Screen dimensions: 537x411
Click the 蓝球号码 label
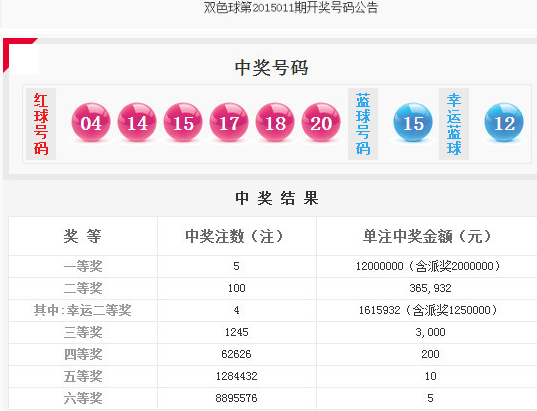pos(363,124)
